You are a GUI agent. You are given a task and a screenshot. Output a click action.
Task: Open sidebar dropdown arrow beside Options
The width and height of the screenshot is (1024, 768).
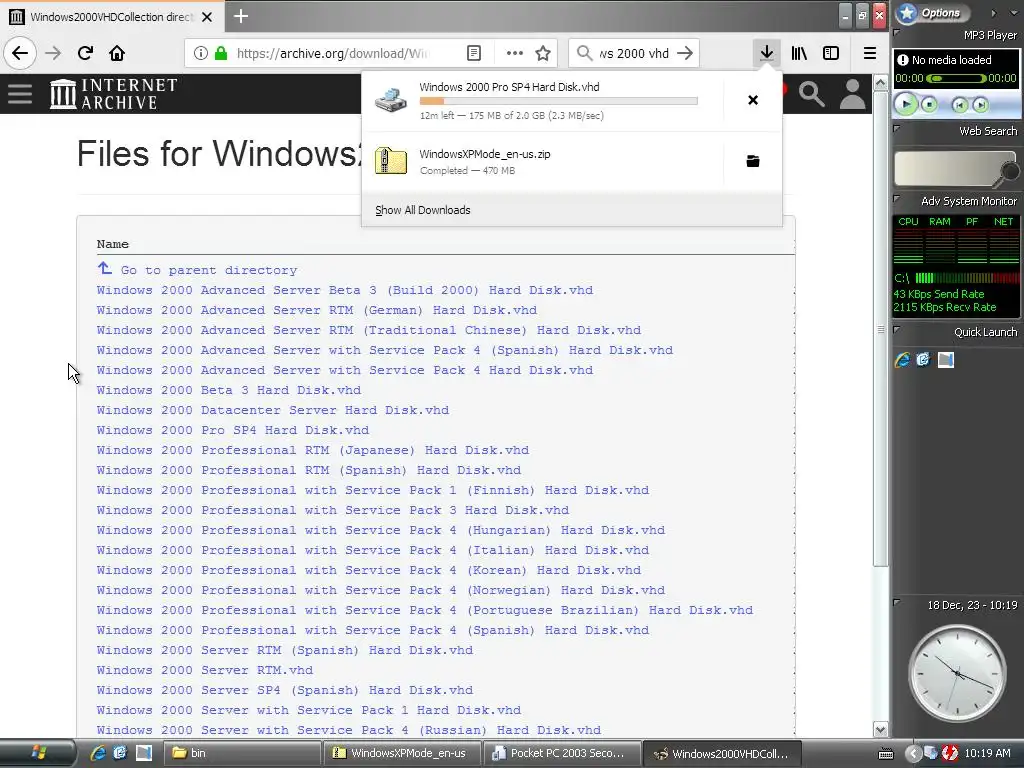pyautogui.click(x=1014, y=13)
